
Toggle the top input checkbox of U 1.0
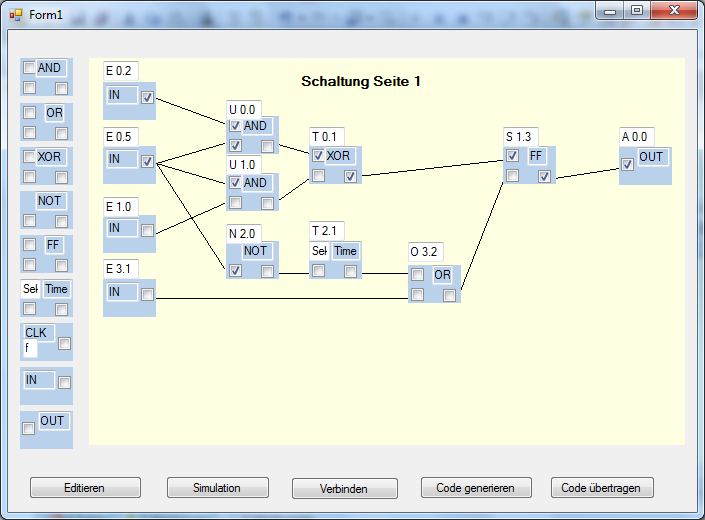(x=235, y=182)
